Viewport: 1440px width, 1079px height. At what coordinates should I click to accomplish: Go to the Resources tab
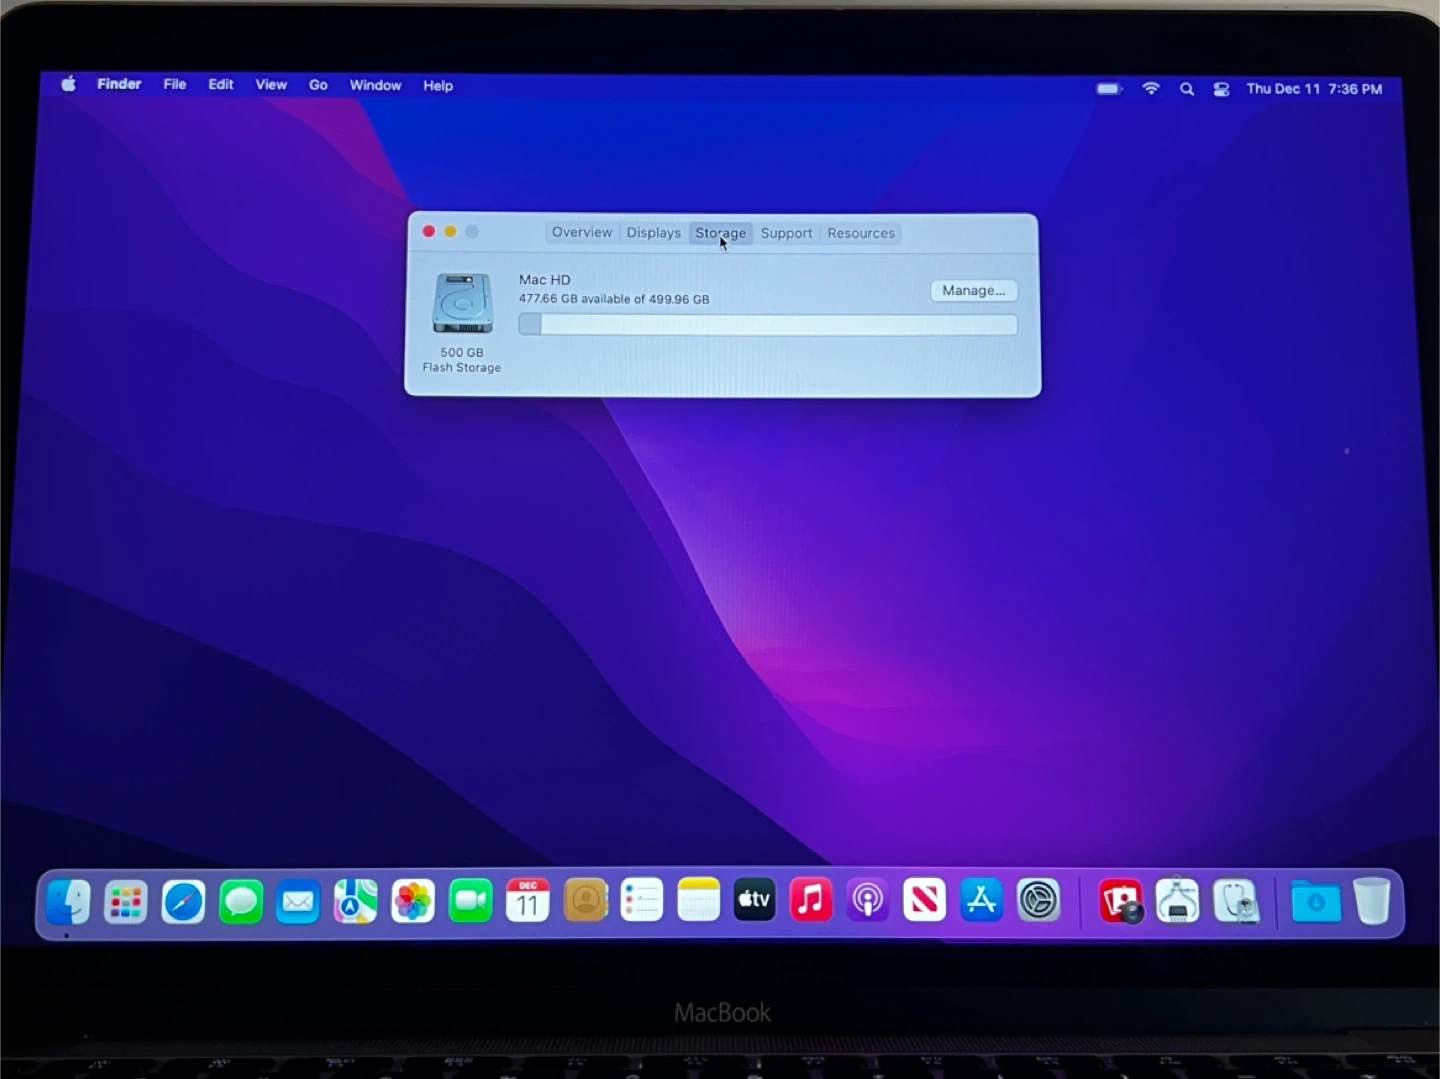(860, 233)
